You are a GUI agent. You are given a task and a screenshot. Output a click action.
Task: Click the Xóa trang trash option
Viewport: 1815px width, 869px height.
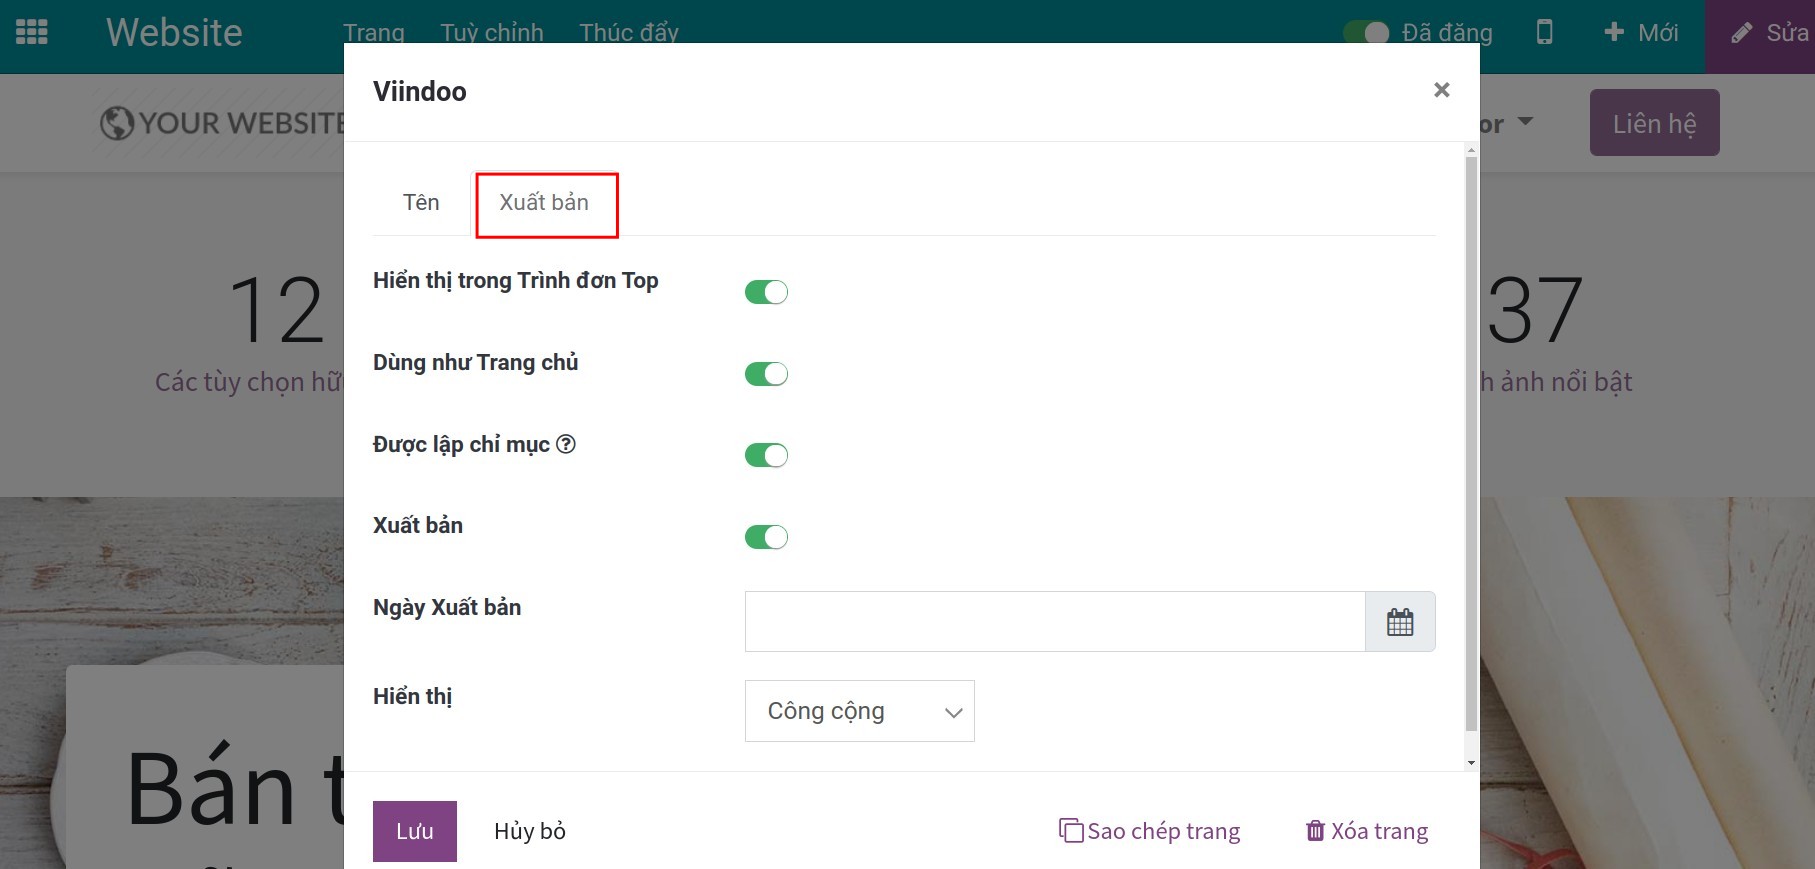click(1367, 831)
